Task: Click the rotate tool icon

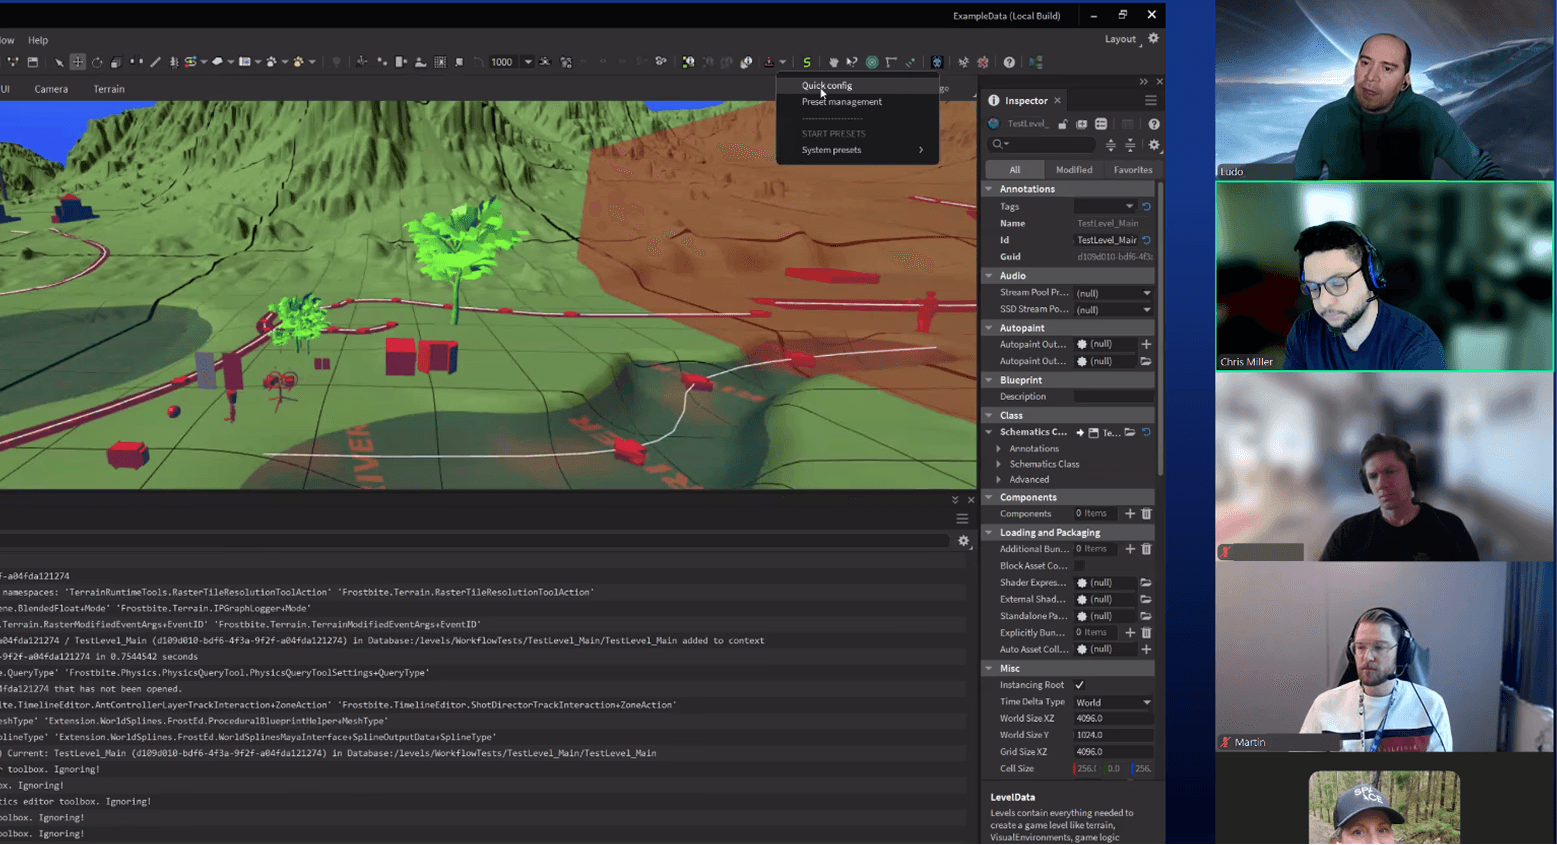Action: pyautogui.click(x=97, y=62)
